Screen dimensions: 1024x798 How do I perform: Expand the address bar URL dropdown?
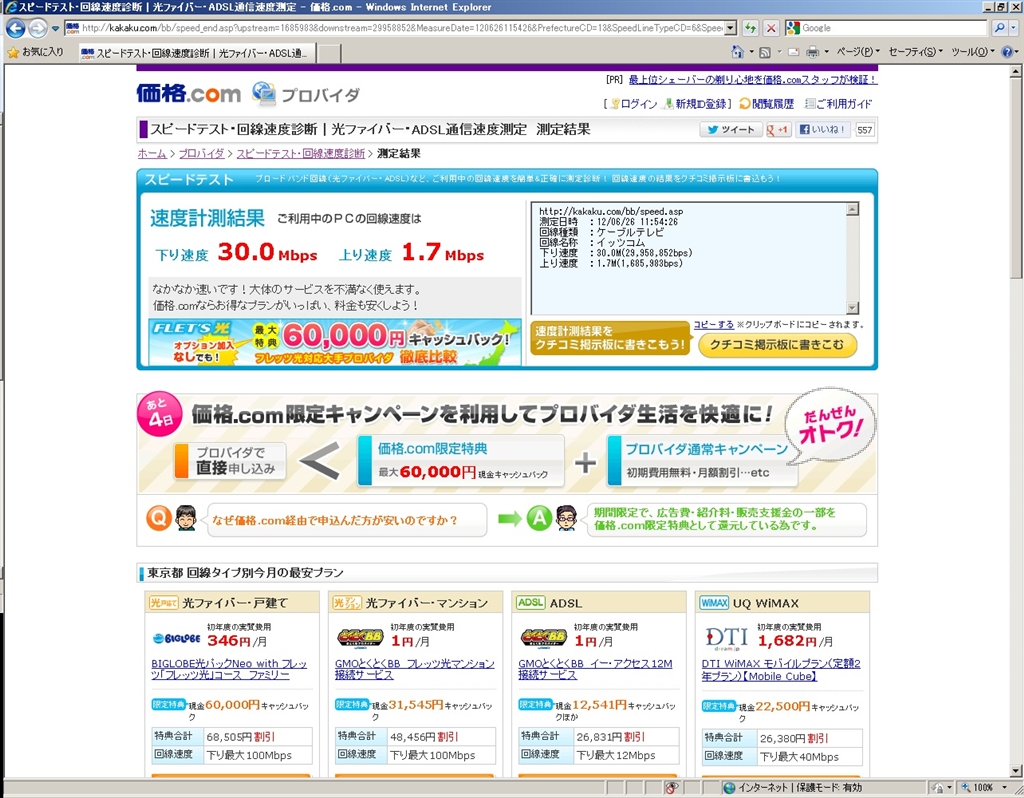(731, 28)
